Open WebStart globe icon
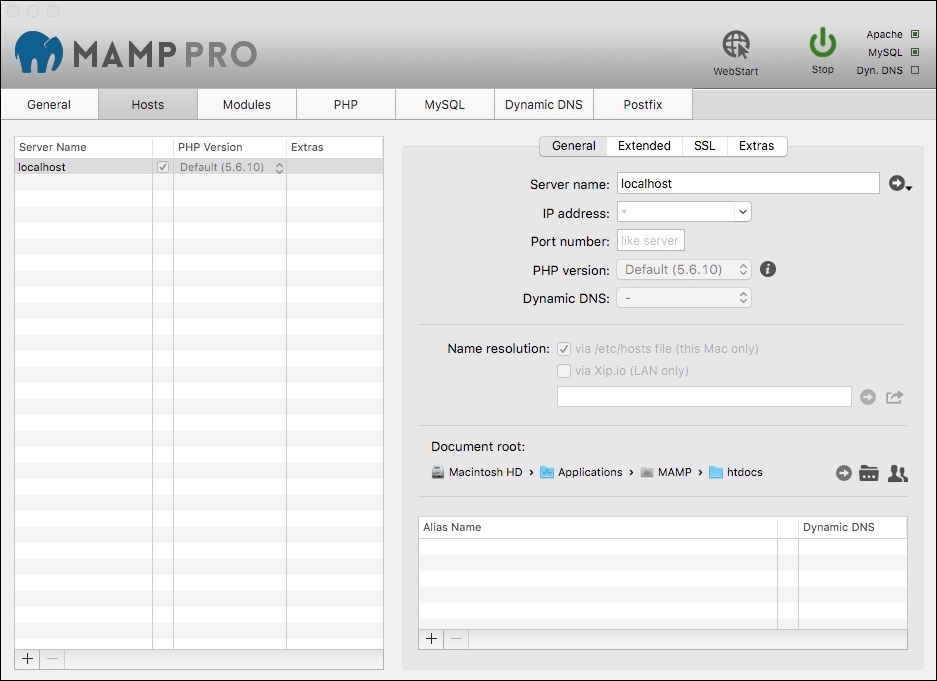This screenshot has width=937, height=681. tap(736, 45)
